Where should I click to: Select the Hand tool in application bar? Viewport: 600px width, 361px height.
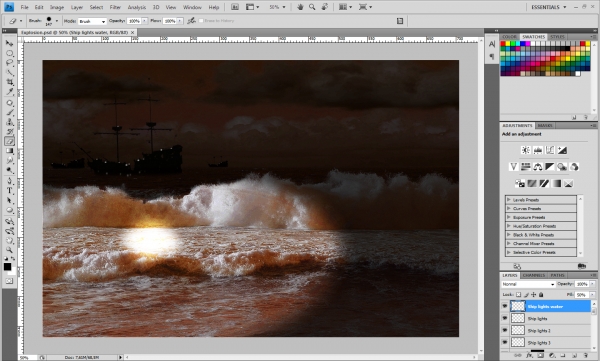tap(300, 7)
